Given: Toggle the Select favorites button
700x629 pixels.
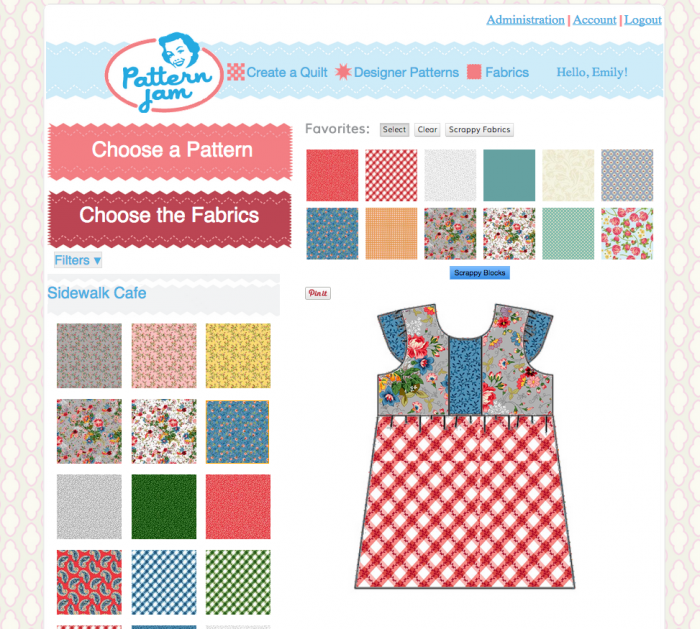Looking at the screenshot, I should click(x=394, y=129).
